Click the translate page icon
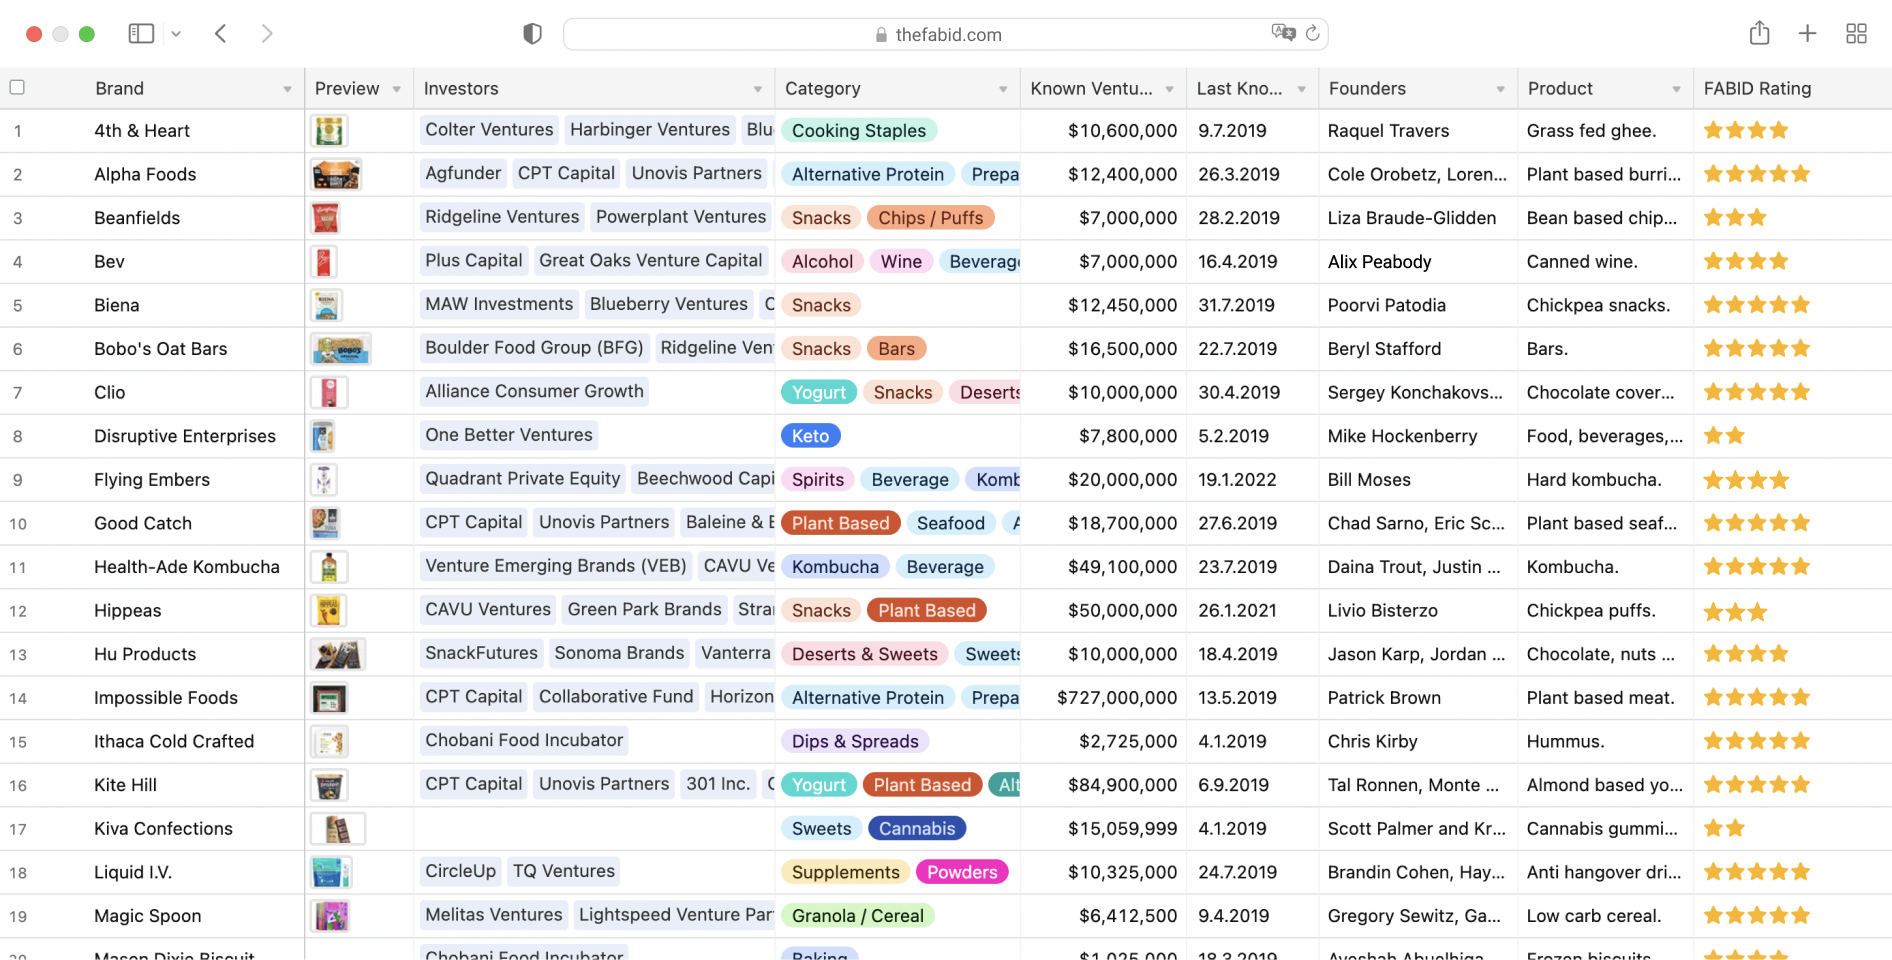 [x=1283, y=33]
